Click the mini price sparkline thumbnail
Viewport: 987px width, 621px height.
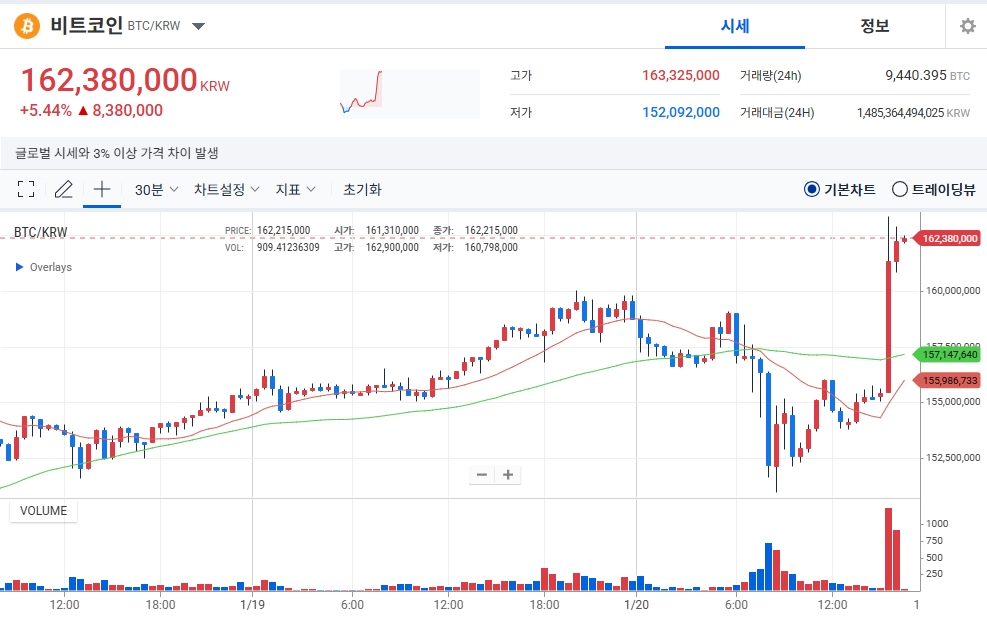pos(410,94)
